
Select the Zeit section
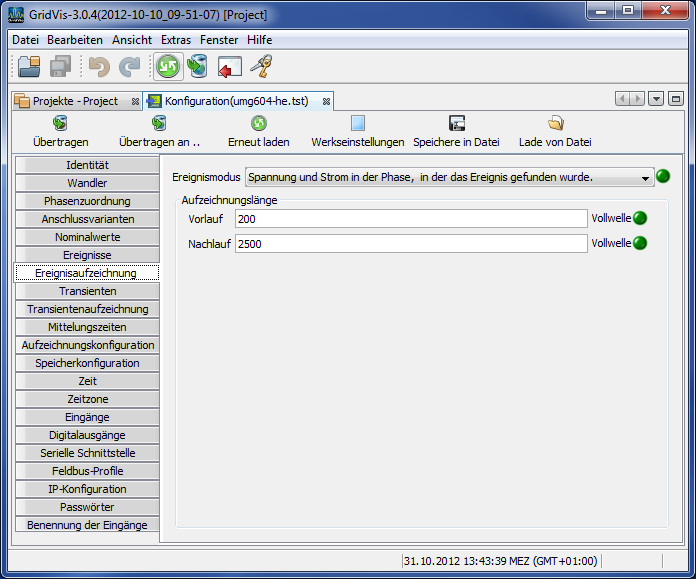[x=87, y=381]
